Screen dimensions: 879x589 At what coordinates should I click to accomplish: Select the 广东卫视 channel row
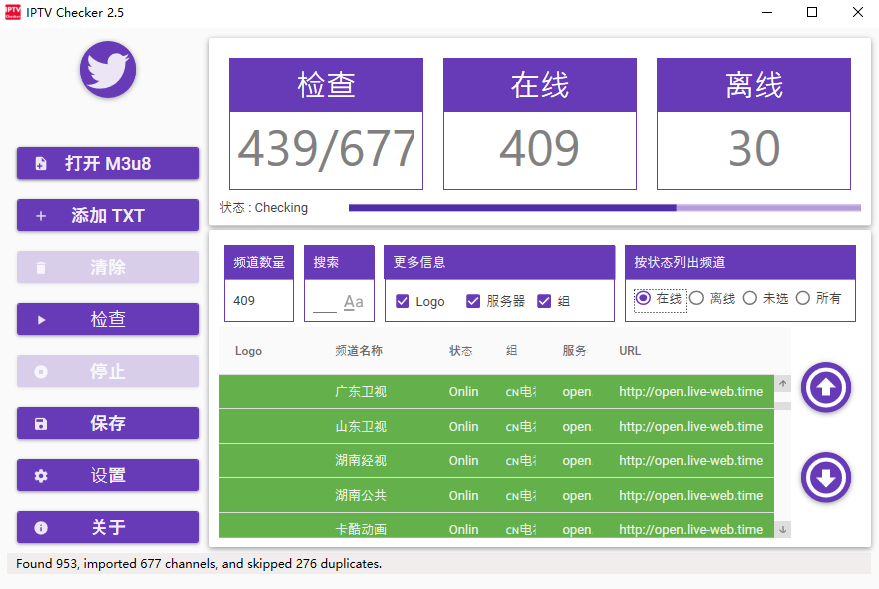pyautogui.click(x=496, y=392)
